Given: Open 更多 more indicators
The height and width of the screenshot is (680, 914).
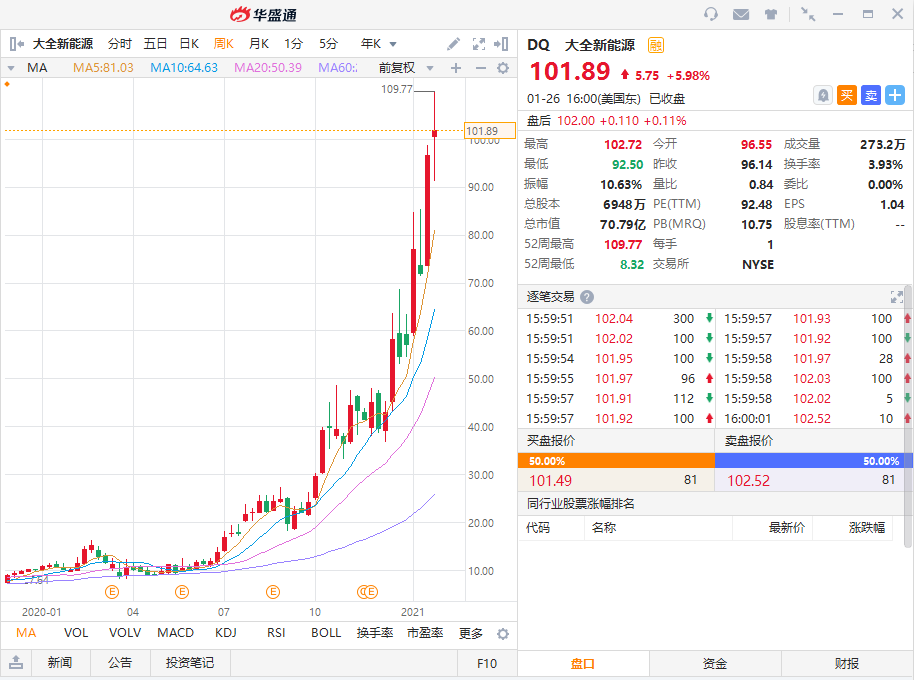Looking at the screenshot, I should pyautogui.click(x=470, y=633).
